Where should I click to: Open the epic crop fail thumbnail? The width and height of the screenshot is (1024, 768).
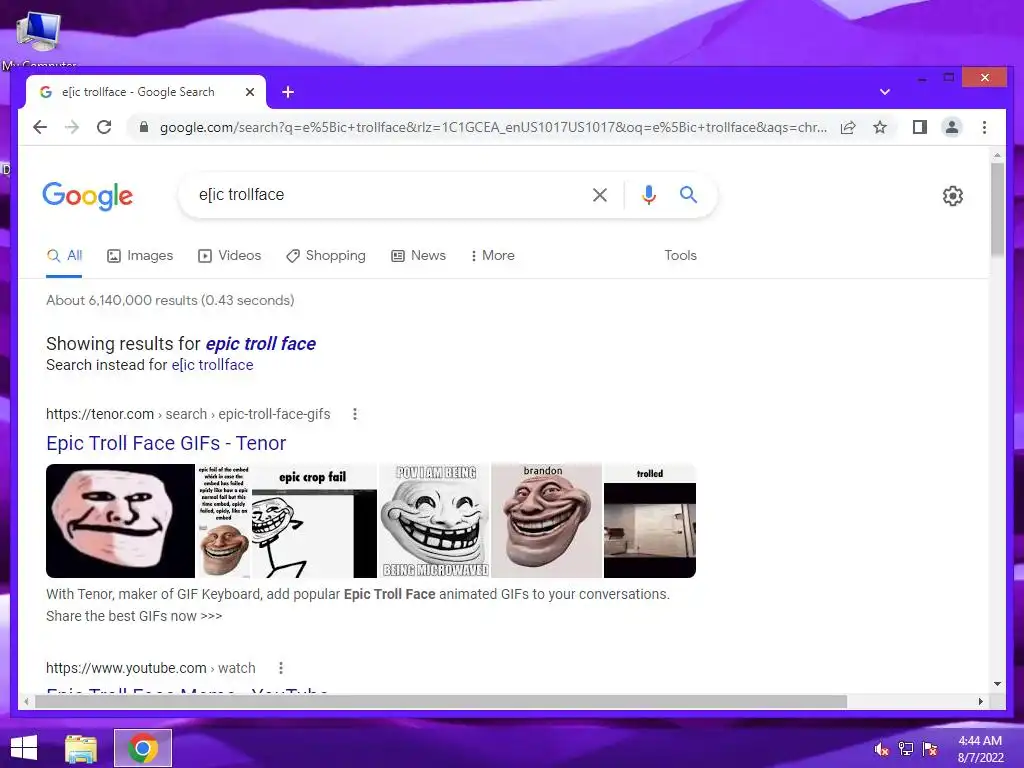[314, 520]
